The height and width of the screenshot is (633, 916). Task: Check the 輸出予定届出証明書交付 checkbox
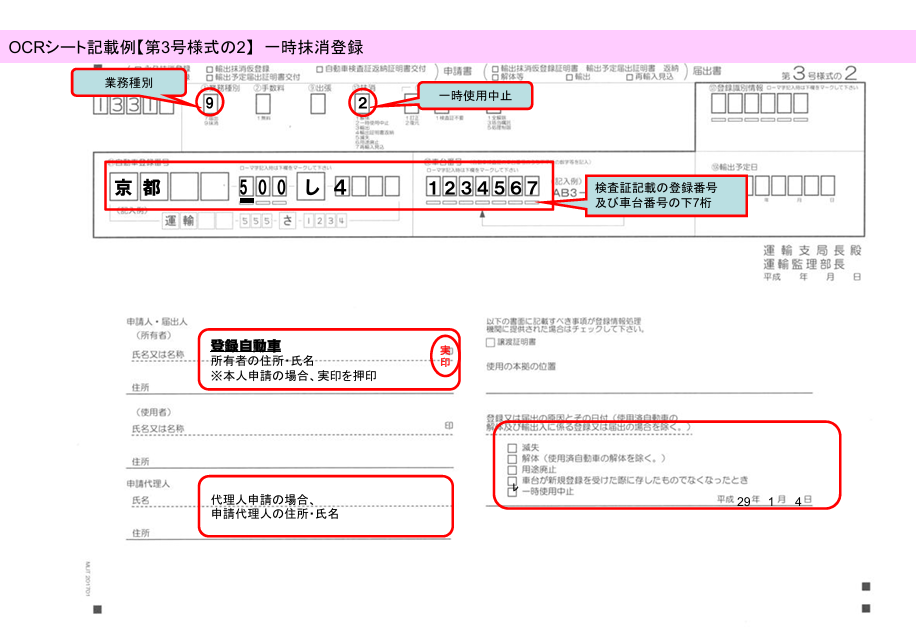pyautogui.click(x=210, y=78)
